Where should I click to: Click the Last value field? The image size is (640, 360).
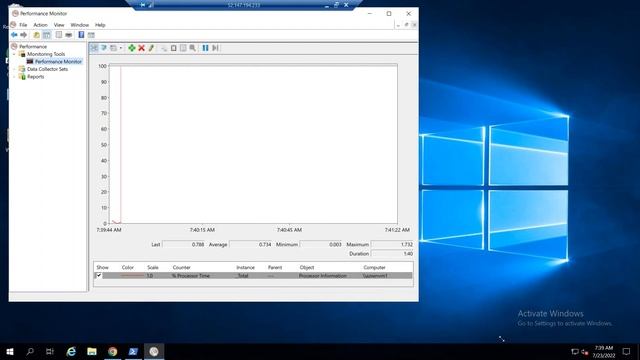184,244
